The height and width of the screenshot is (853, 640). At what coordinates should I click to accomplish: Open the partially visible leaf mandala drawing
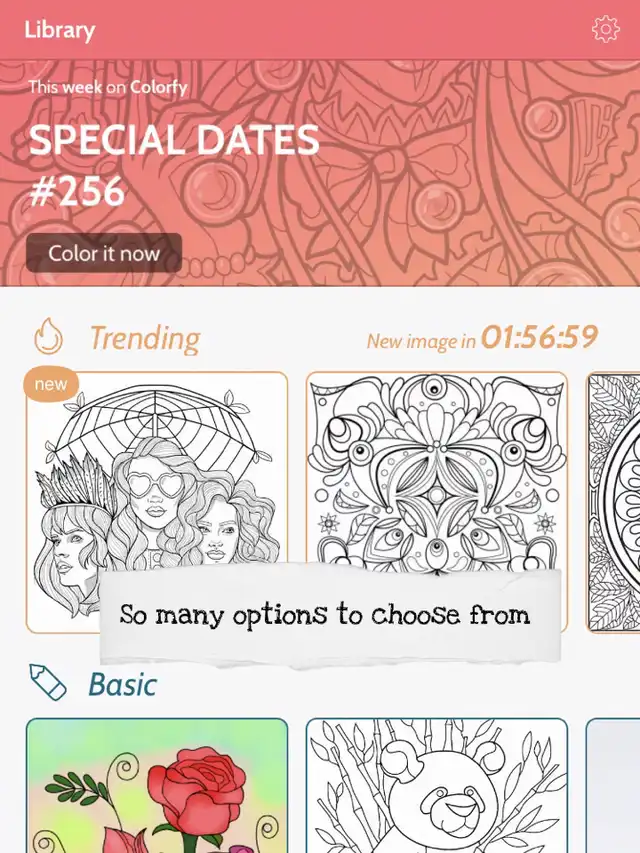613,502
